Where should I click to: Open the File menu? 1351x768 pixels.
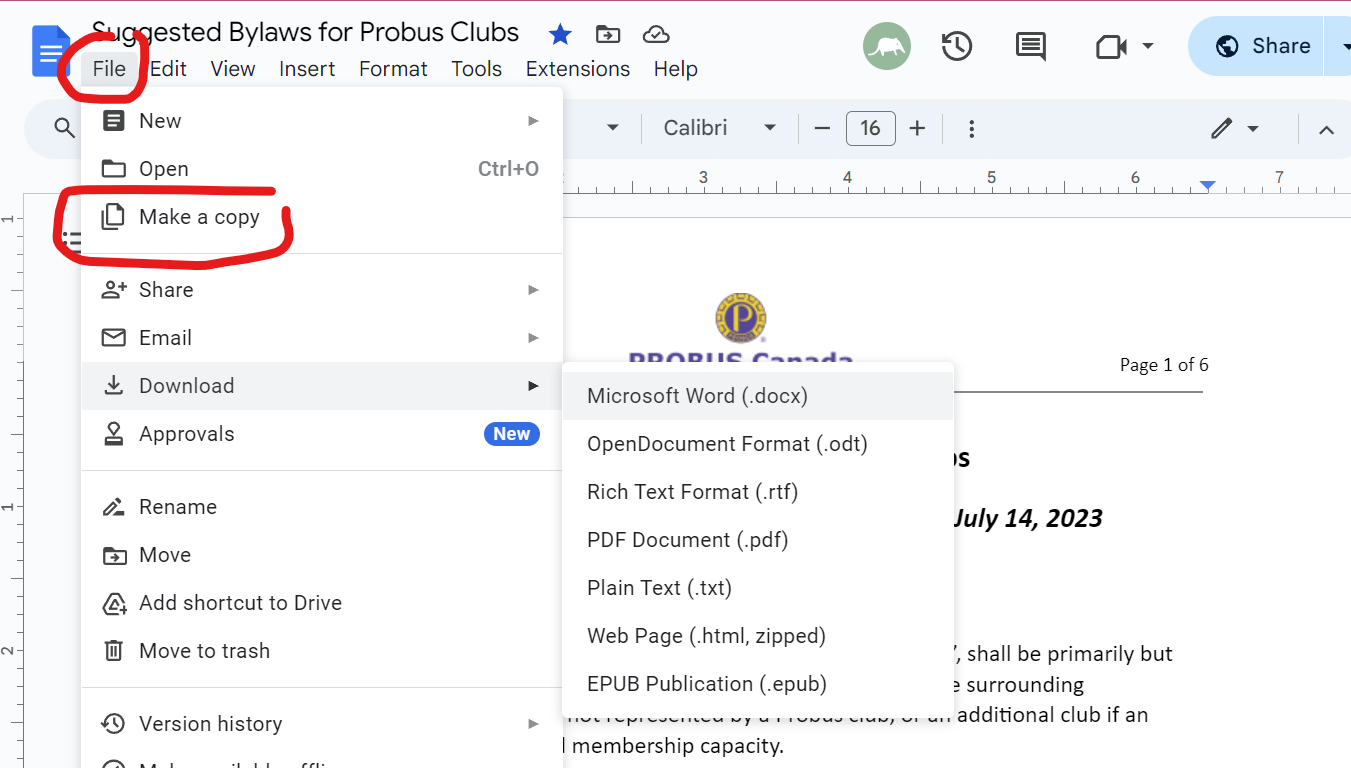pyautogui.click(x=109, y=69)
